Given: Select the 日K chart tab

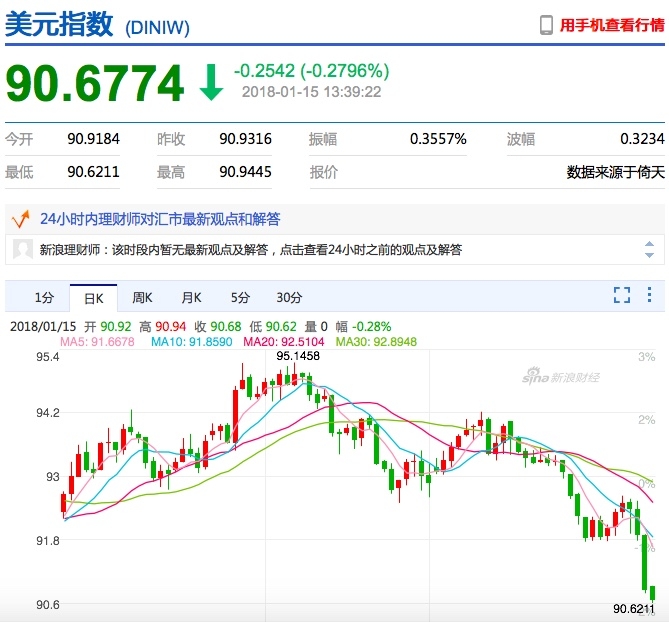Looking at the screenshot, I should (93, 297).
